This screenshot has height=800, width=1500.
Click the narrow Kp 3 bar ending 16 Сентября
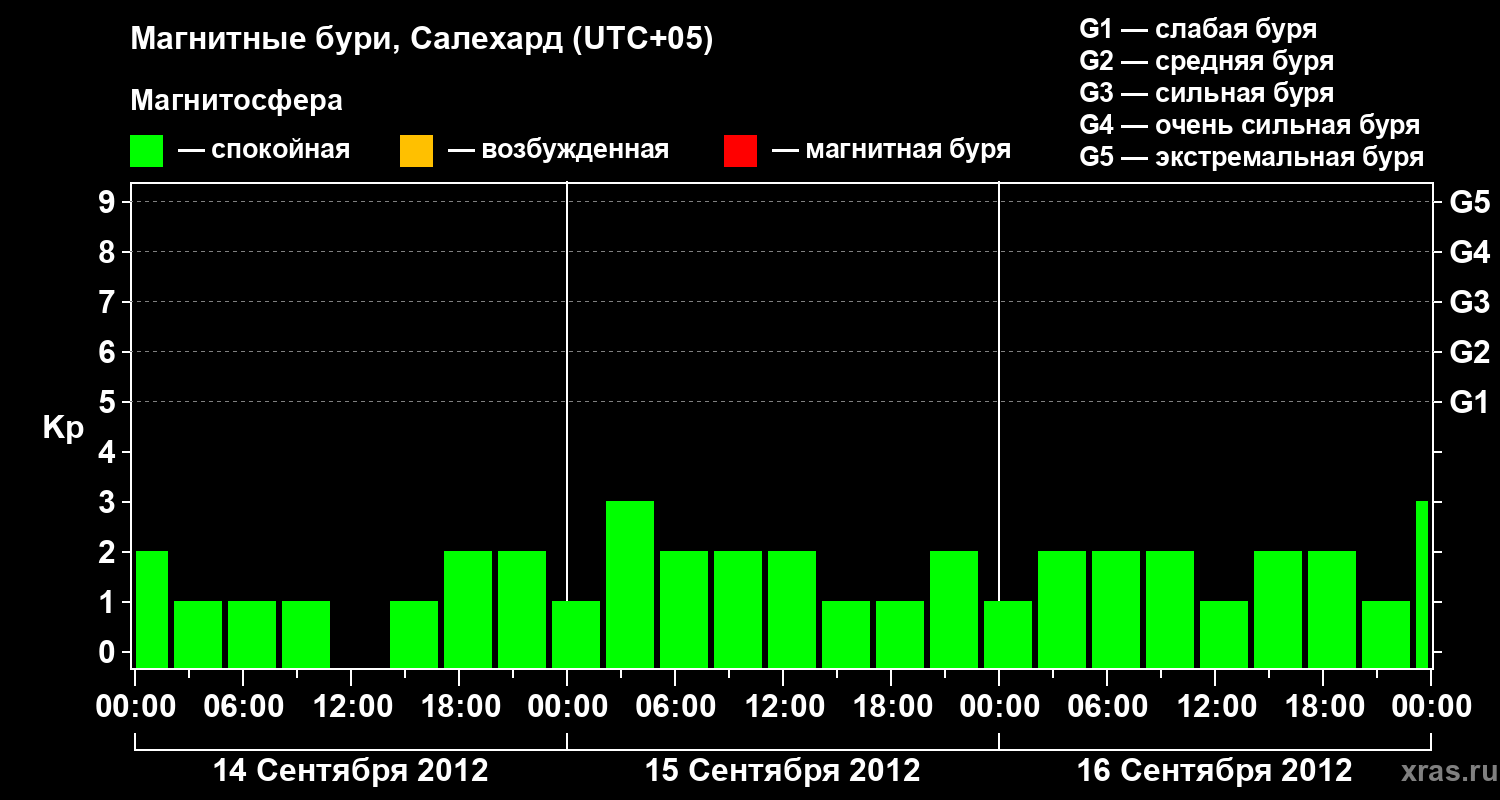tap(1422, 584)
